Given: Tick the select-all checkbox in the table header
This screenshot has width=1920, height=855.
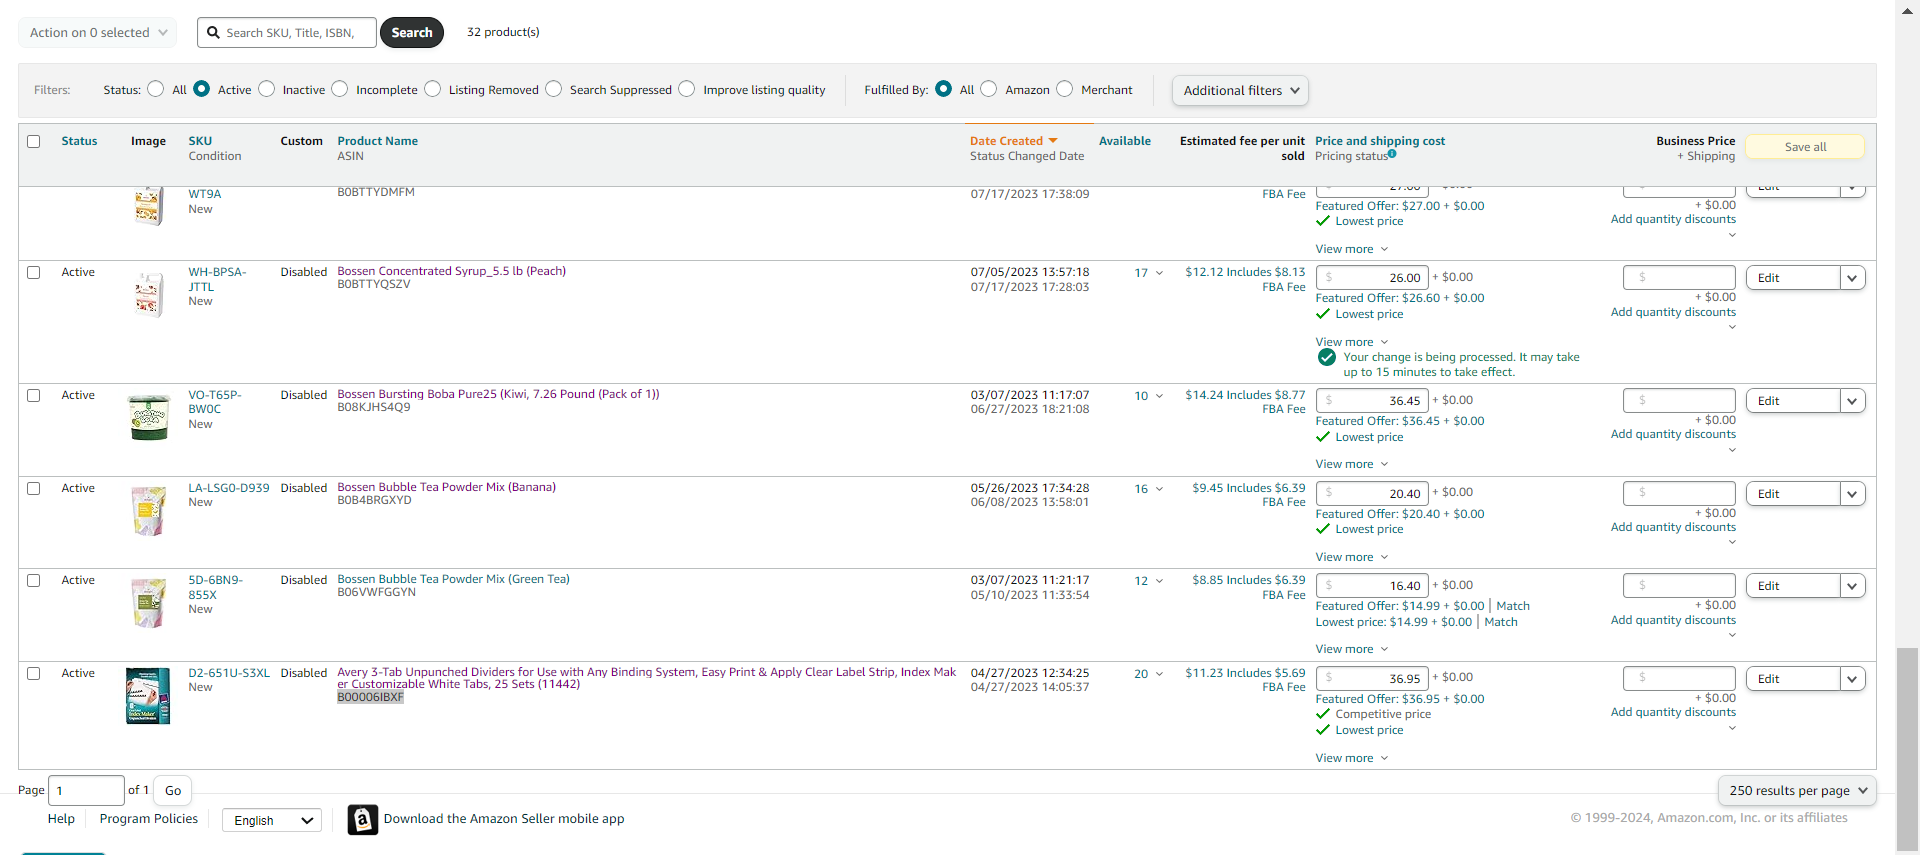Looking at the screenshot, I should tap(34, 142).
